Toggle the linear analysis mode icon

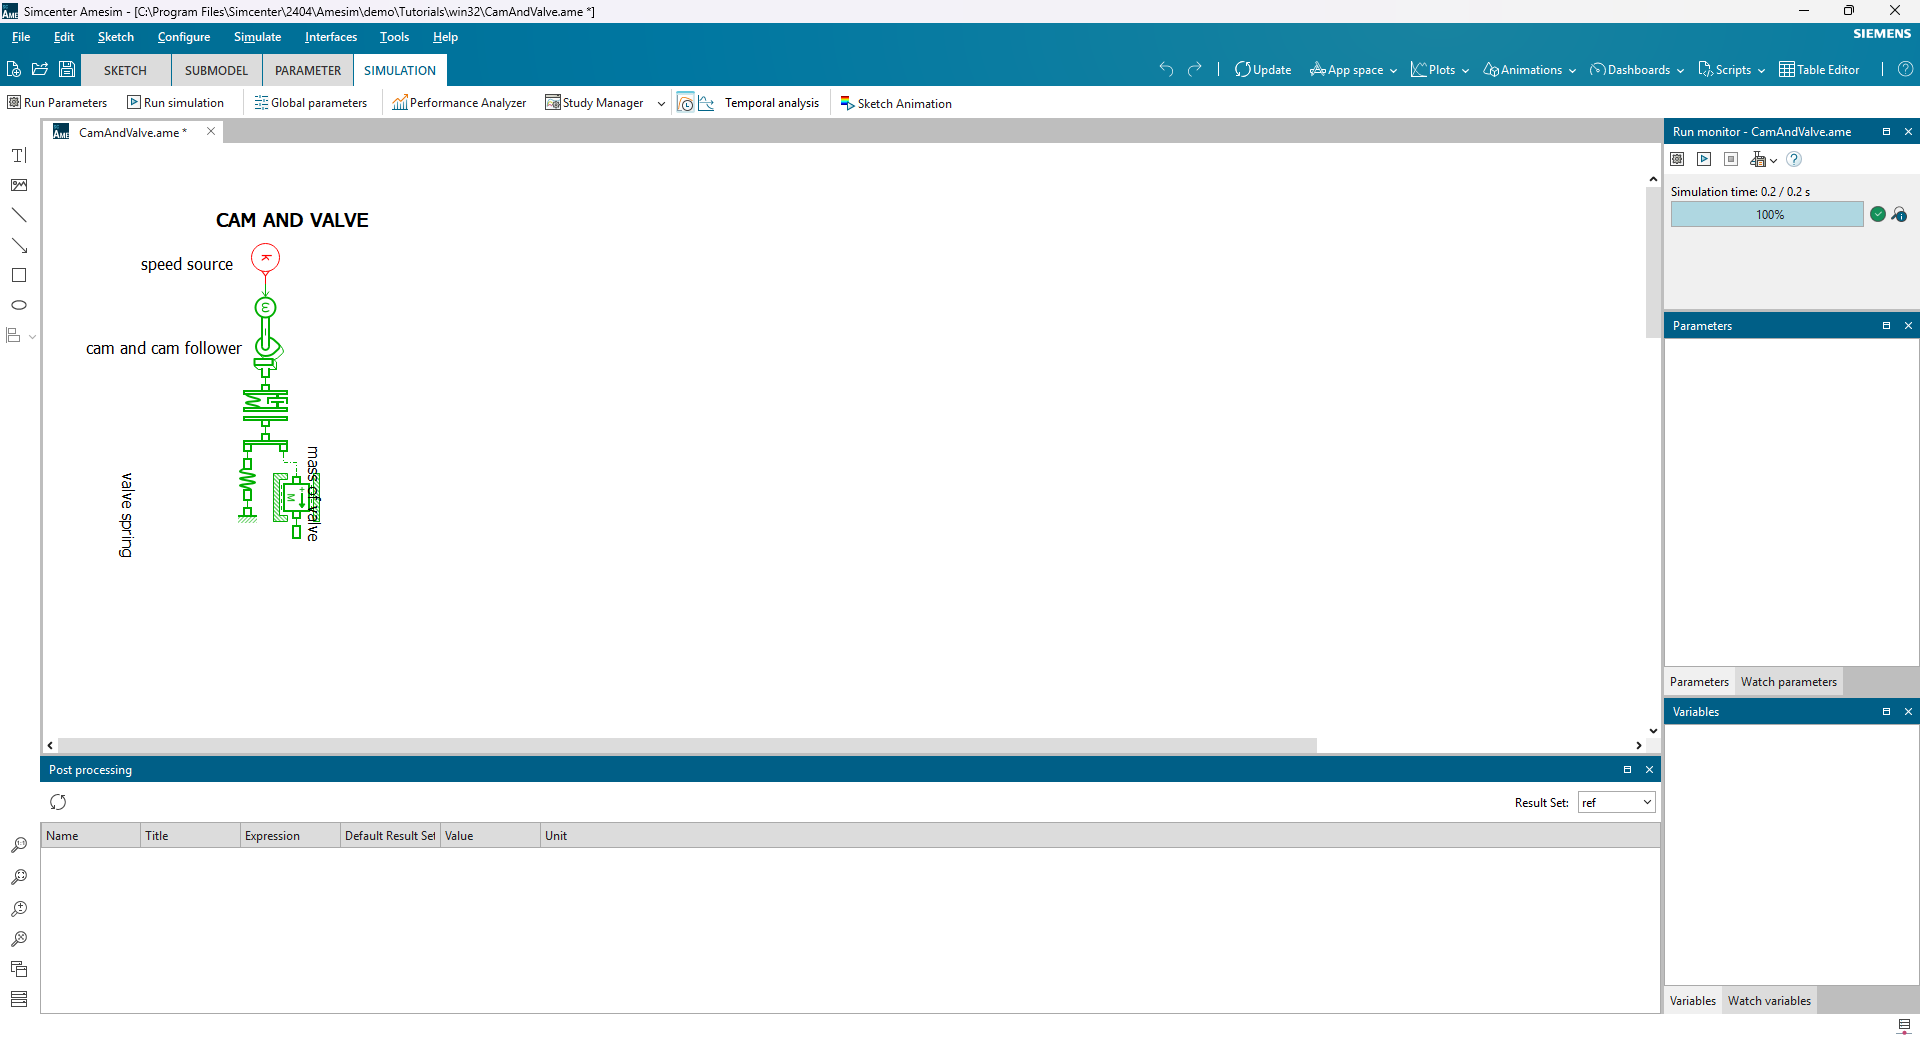click(x=707, y=103)
